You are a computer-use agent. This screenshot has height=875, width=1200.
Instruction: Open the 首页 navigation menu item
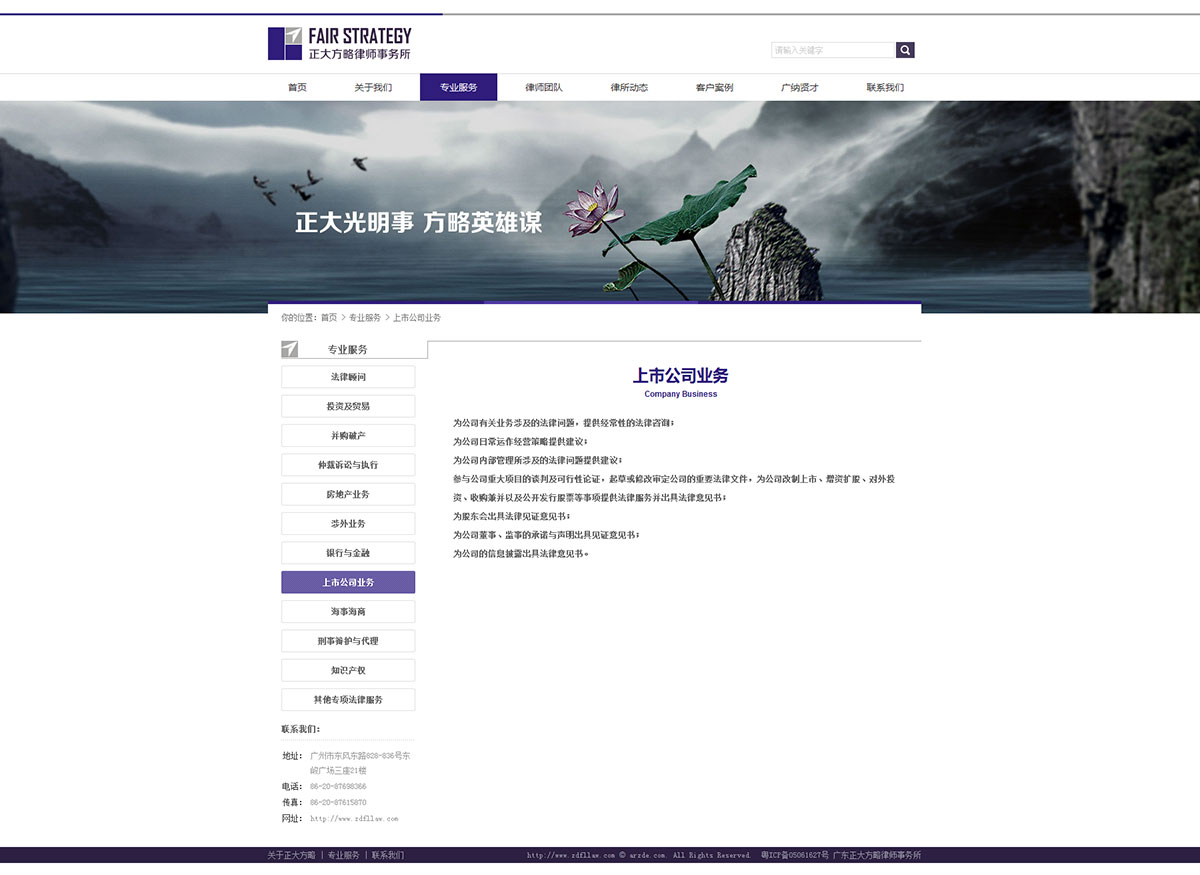pyautogui.click(x=297, y=88)
